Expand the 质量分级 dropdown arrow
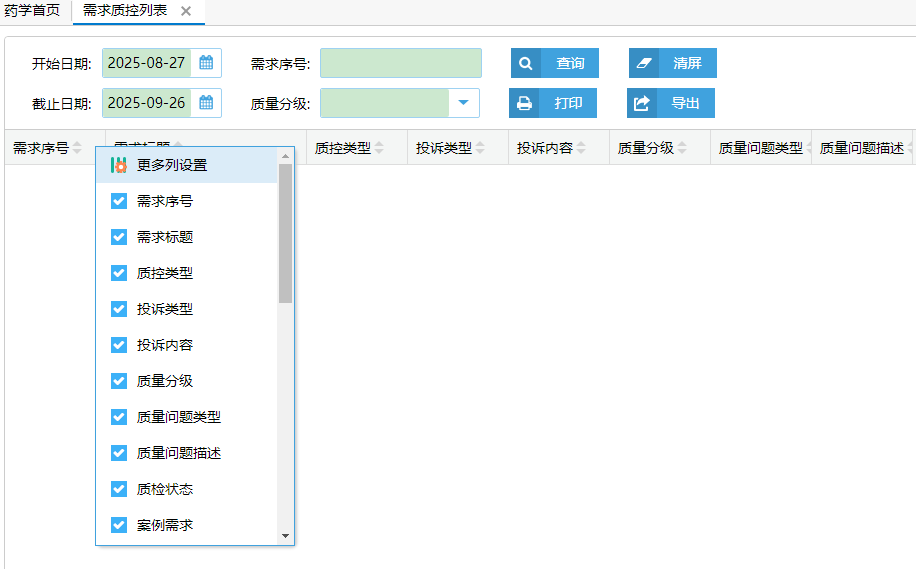Viewport: 916px width, 569px height. [x=464, y=103]
